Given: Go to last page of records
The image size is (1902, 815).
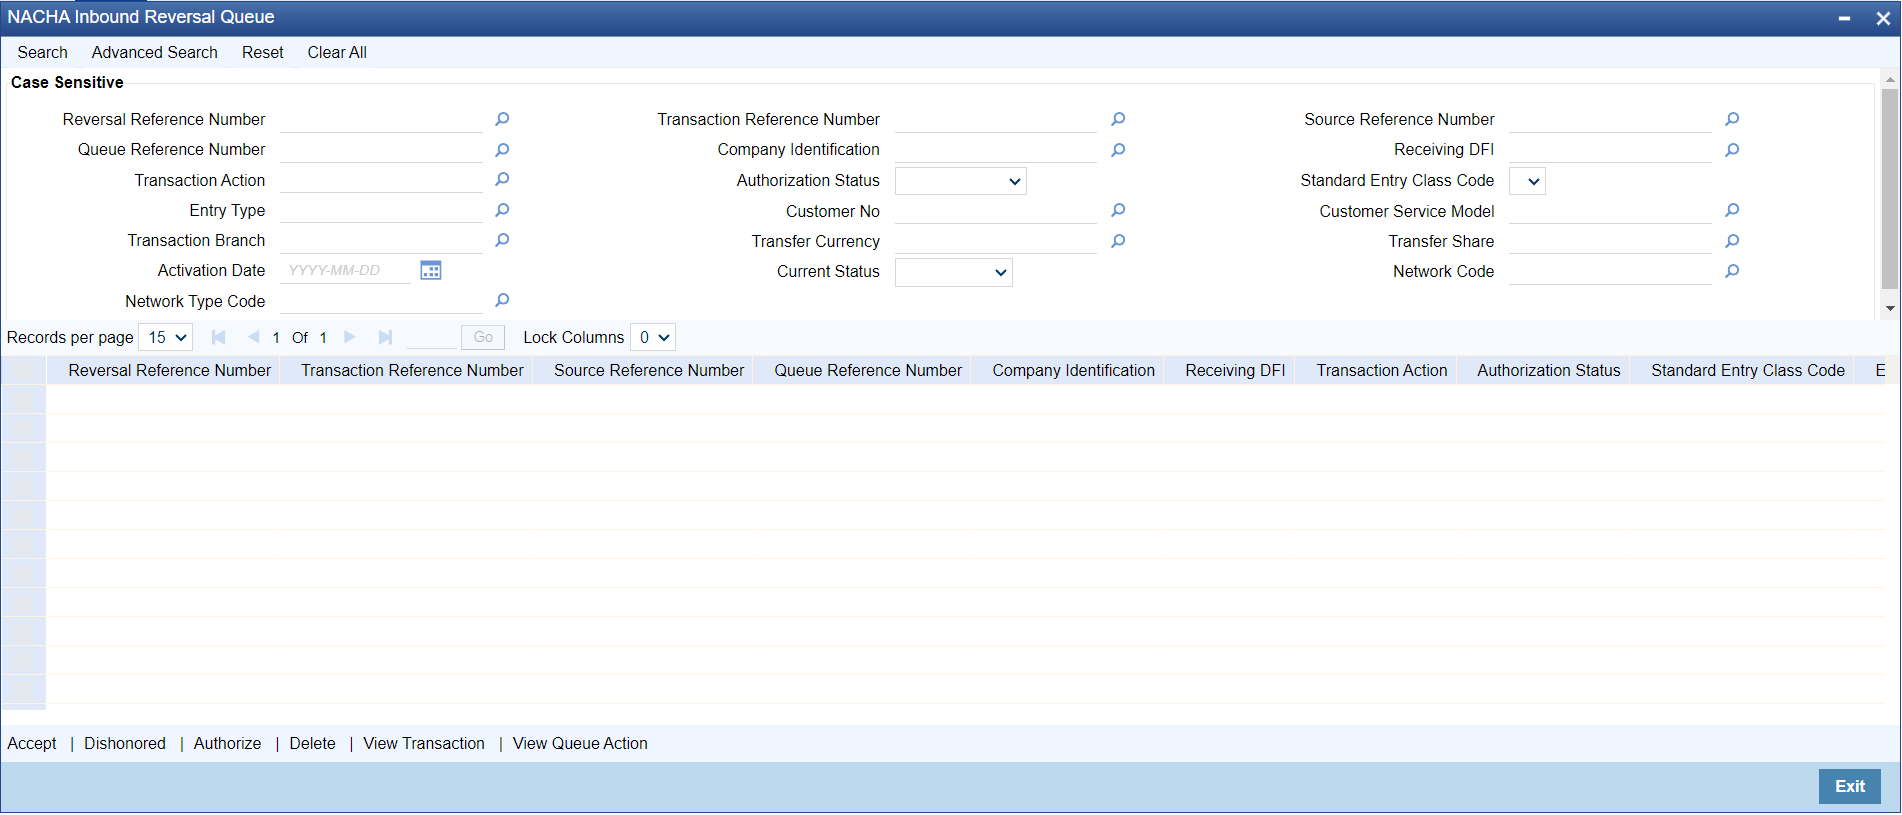Looking at the screenshot, I should tap(385, 337).
